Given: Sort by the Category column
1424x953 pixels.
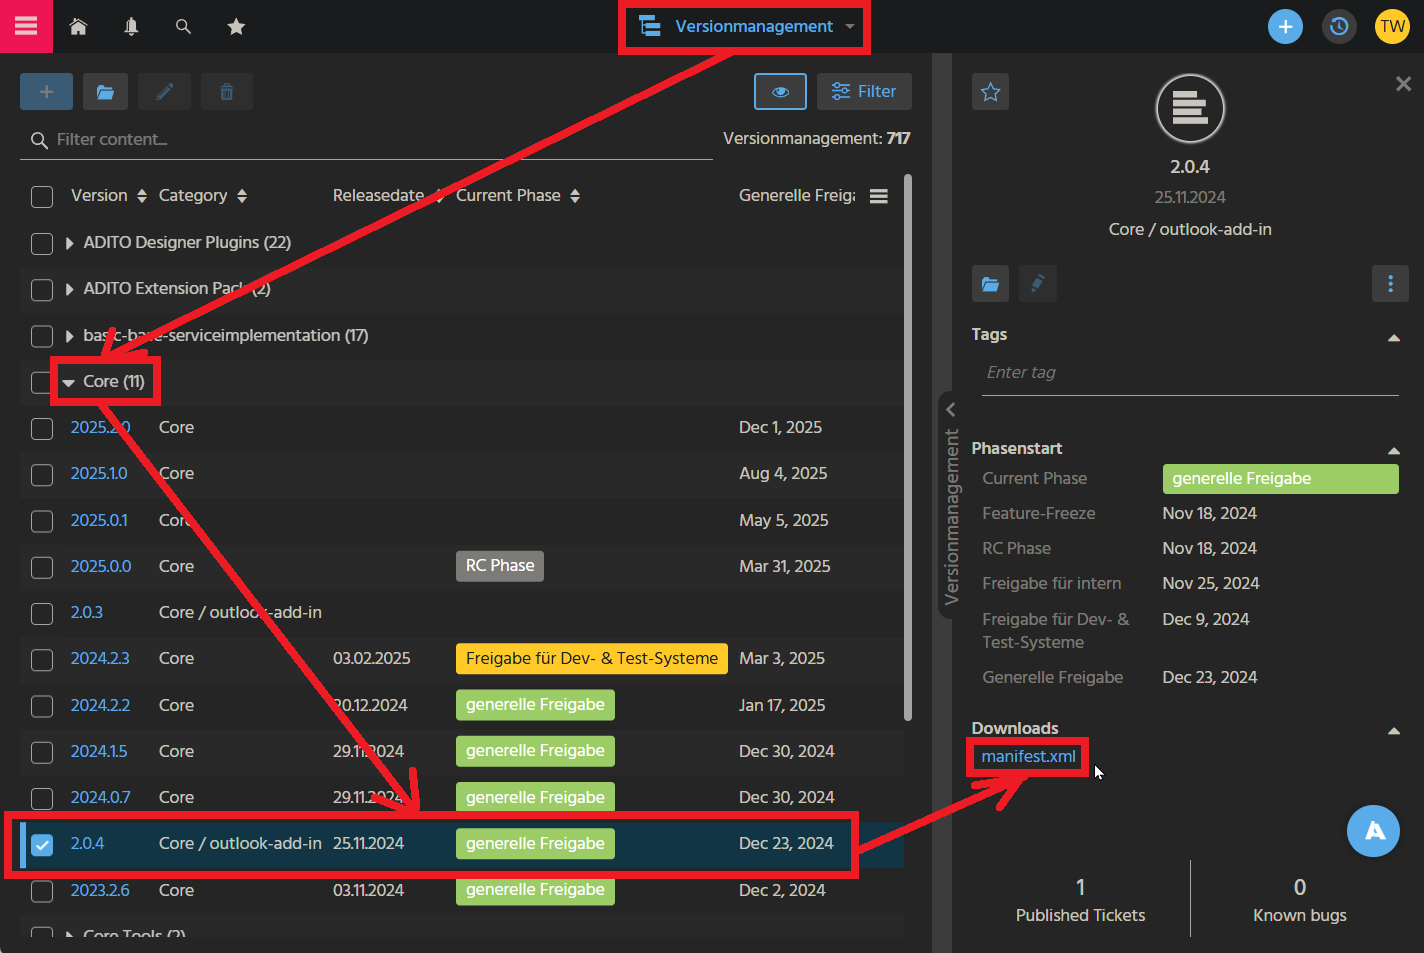Looking at the screenshot, I should (x=203, y=196).
